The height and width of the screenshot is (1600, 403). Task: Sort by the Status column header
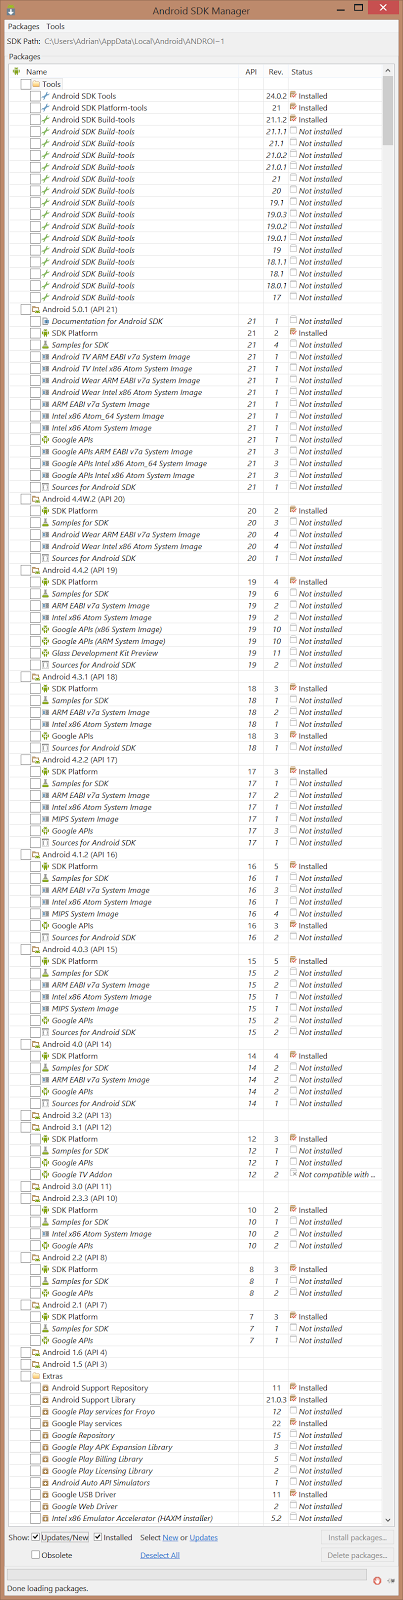(x=336, y=72)
